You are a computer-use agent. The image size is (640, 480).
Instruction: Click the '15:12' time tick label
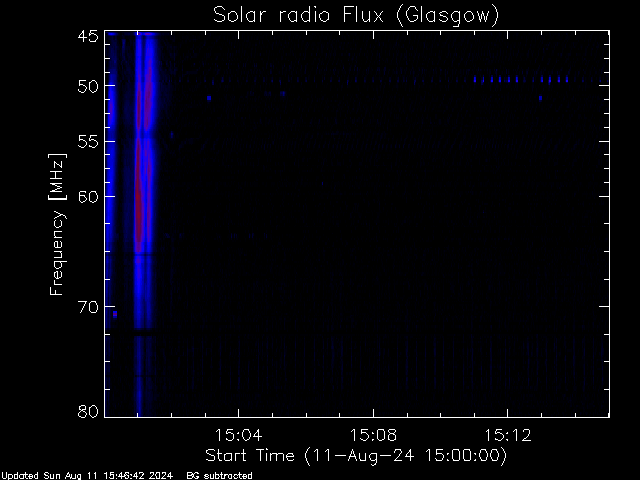(x=508, y=435)
